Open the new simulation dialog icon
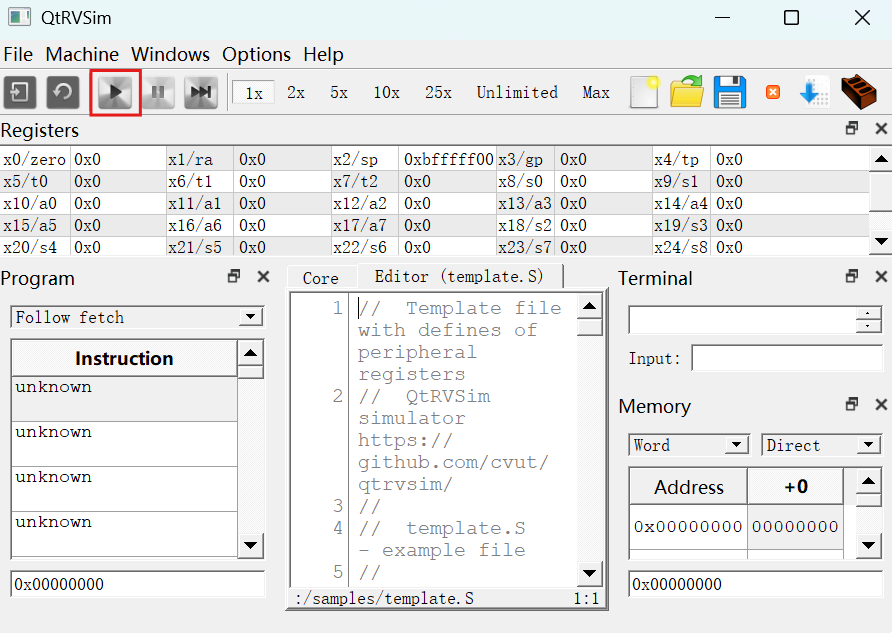 (x=20, y=92)
